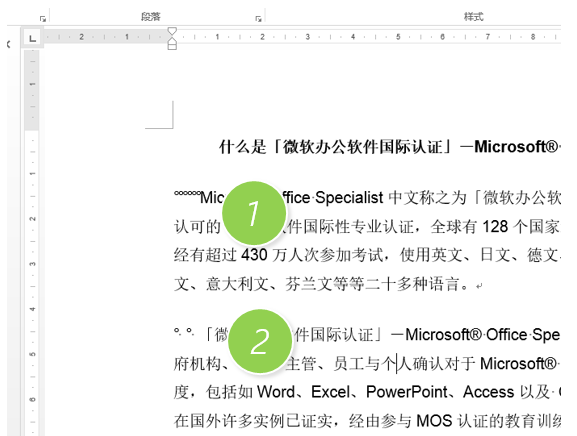Click the word PowerPoint in second paragraph

[x=407, y=392]
